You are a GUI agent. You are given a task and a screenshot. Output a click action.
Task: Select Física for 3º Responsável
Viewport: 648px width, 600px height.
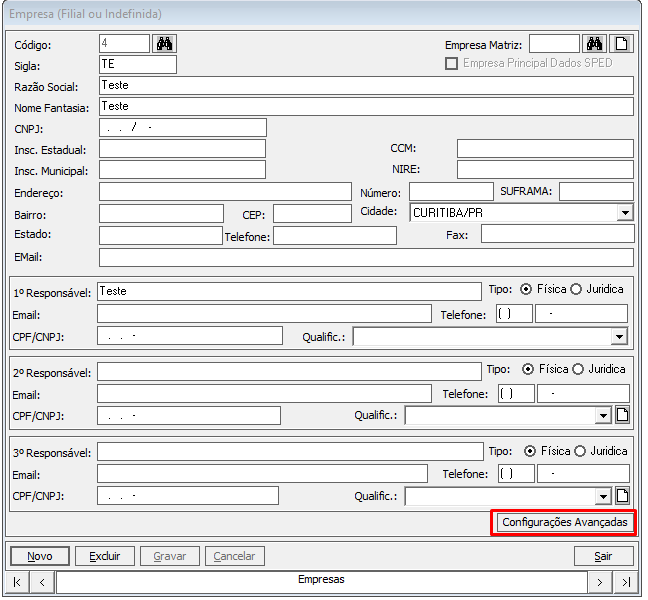(530, 451)
